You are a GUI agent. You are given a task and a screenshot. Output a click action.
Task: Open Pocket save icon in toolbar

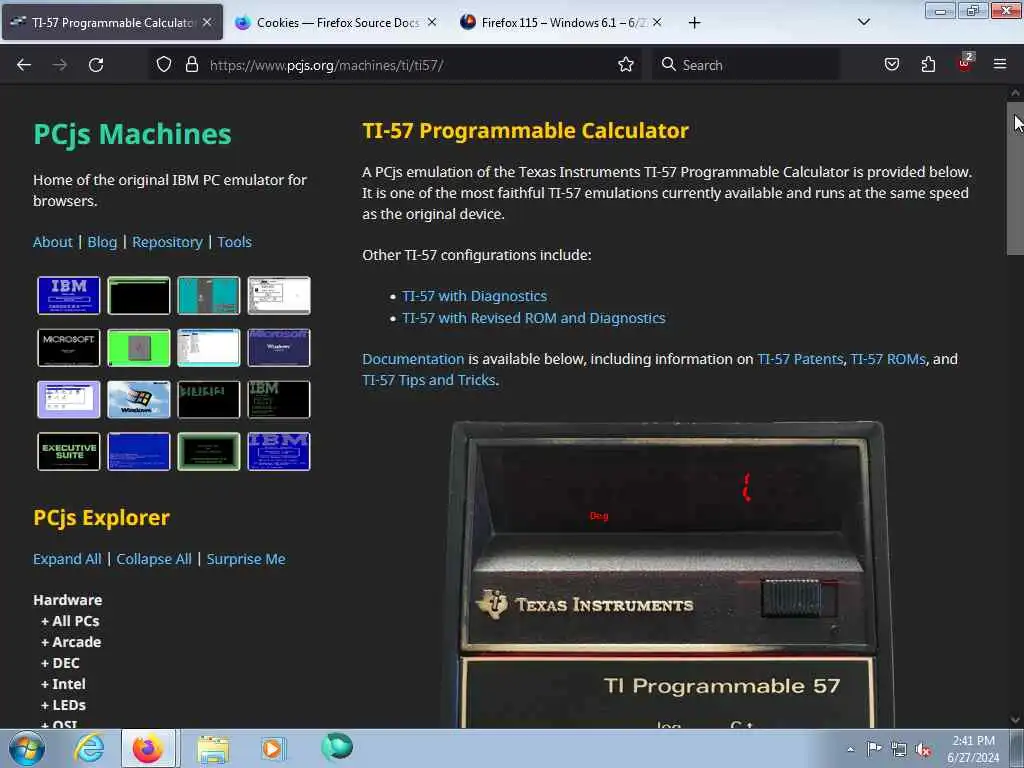tap(891, 65)
